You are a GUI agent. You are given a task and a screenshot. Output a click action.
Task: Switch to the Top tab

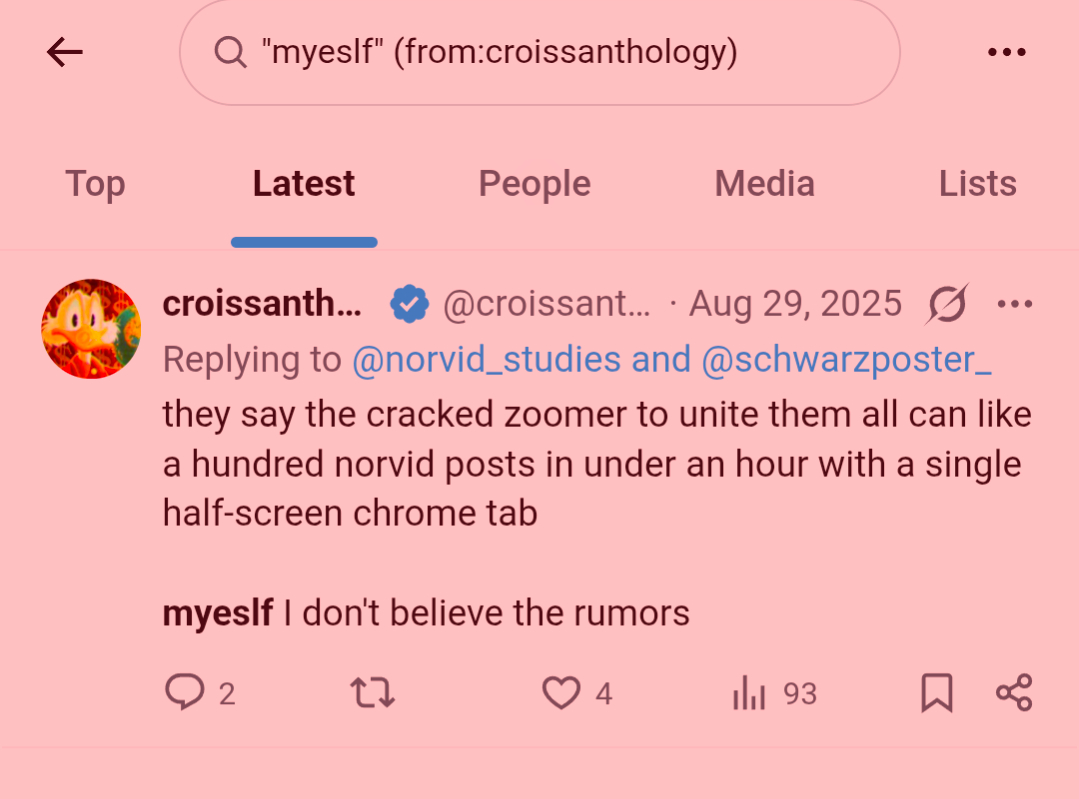[95, 184]
